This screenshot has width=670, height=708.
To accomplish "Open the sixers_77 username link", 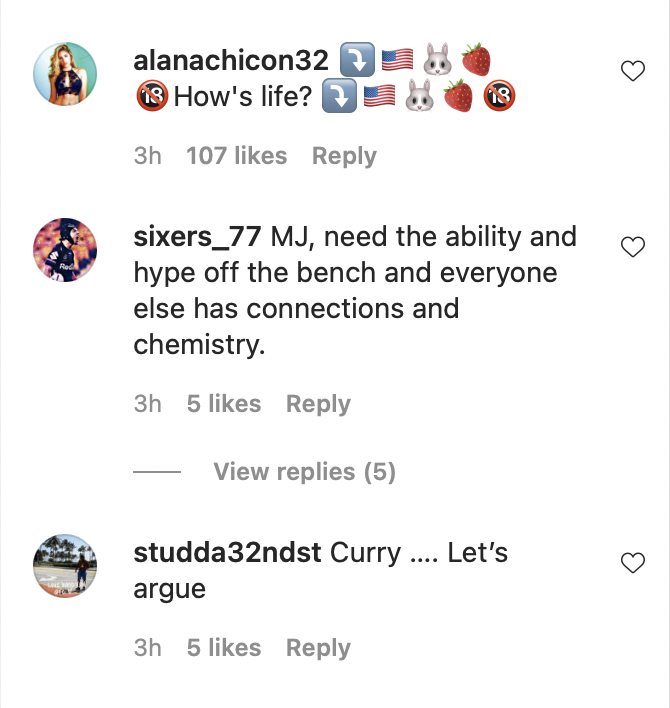I will 197,237.
